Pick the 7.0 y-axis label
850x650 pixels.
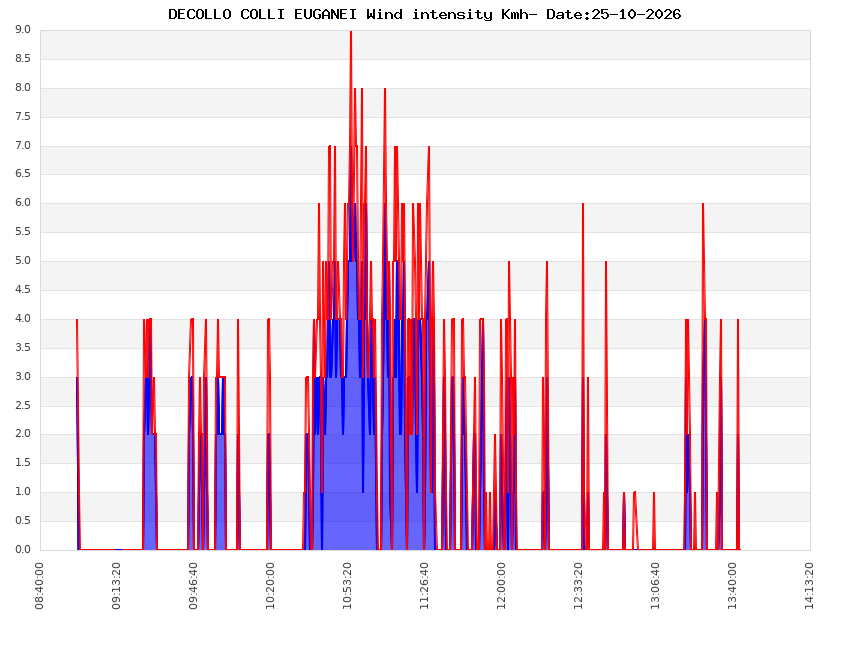coord(23,145)
